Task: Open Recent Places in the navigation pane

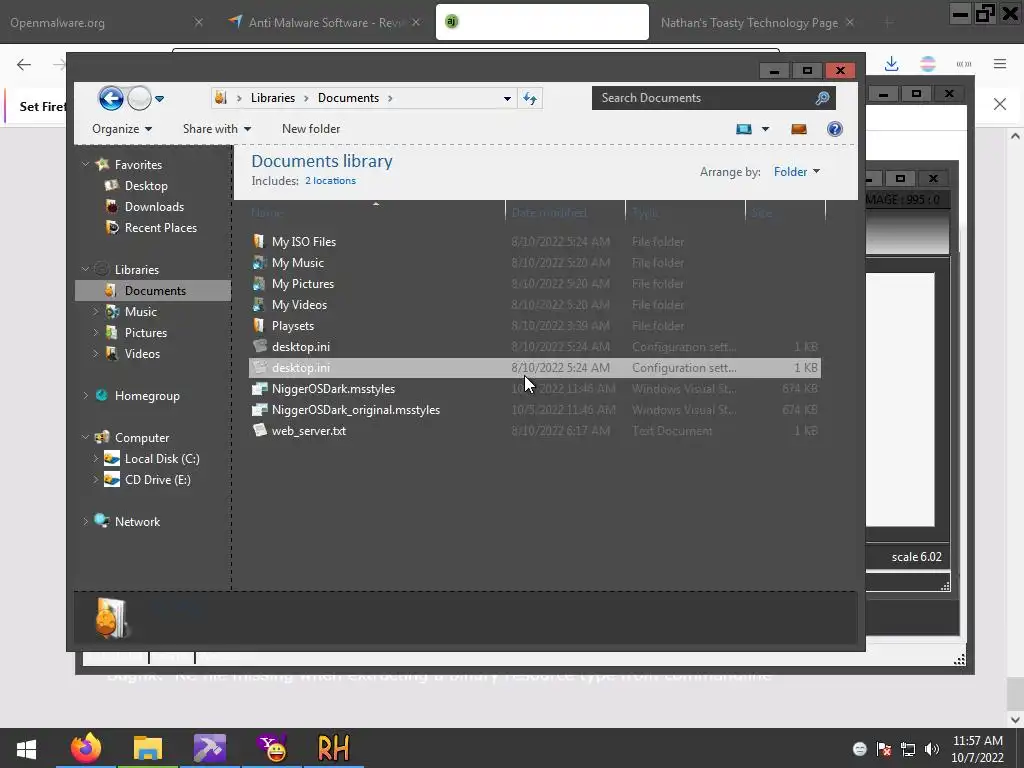Action: [161, 228]
